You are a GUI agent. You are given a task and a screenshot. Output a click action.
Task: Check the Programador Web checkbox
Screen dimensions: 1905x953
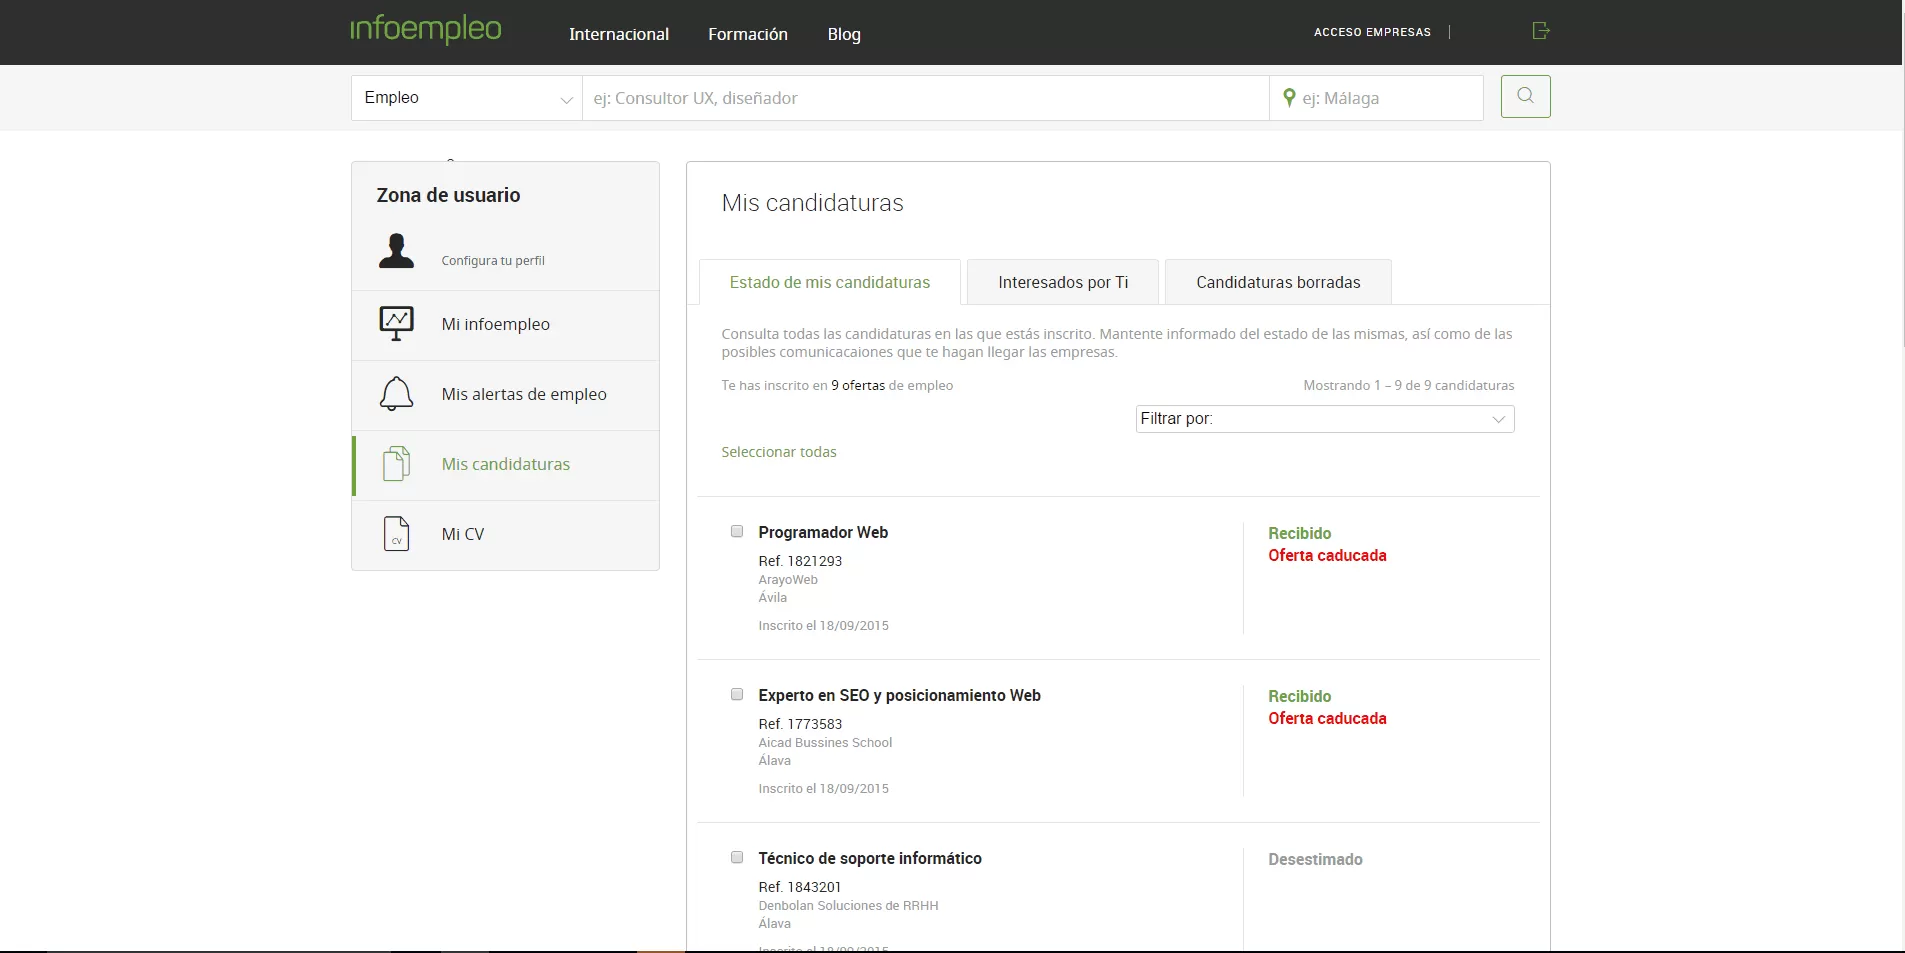point(737,531)
